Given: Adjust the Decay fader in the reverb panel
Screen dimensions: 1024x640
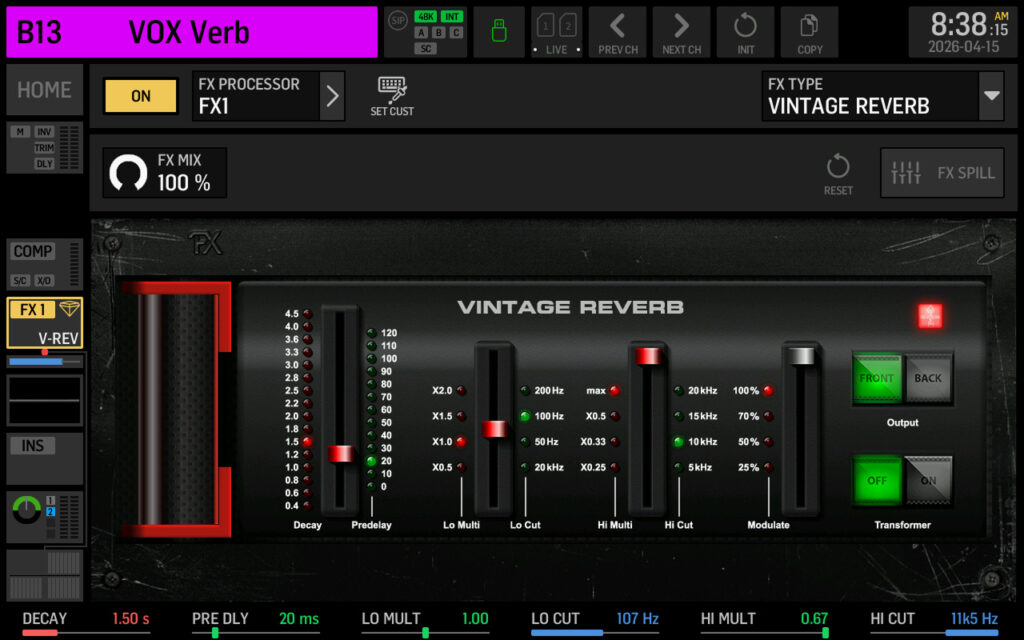Looking at the screenshot, I should coord(340,452).
